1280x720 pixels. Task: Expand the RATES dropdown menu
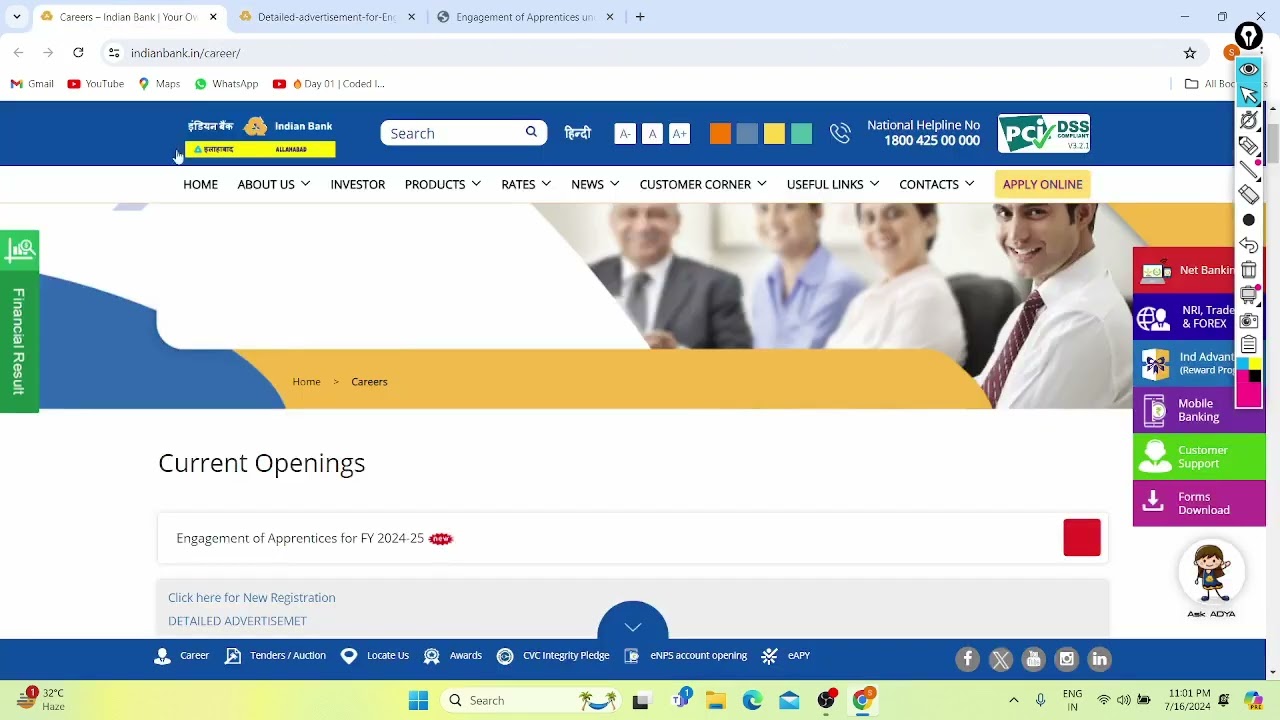click(526, 184)
